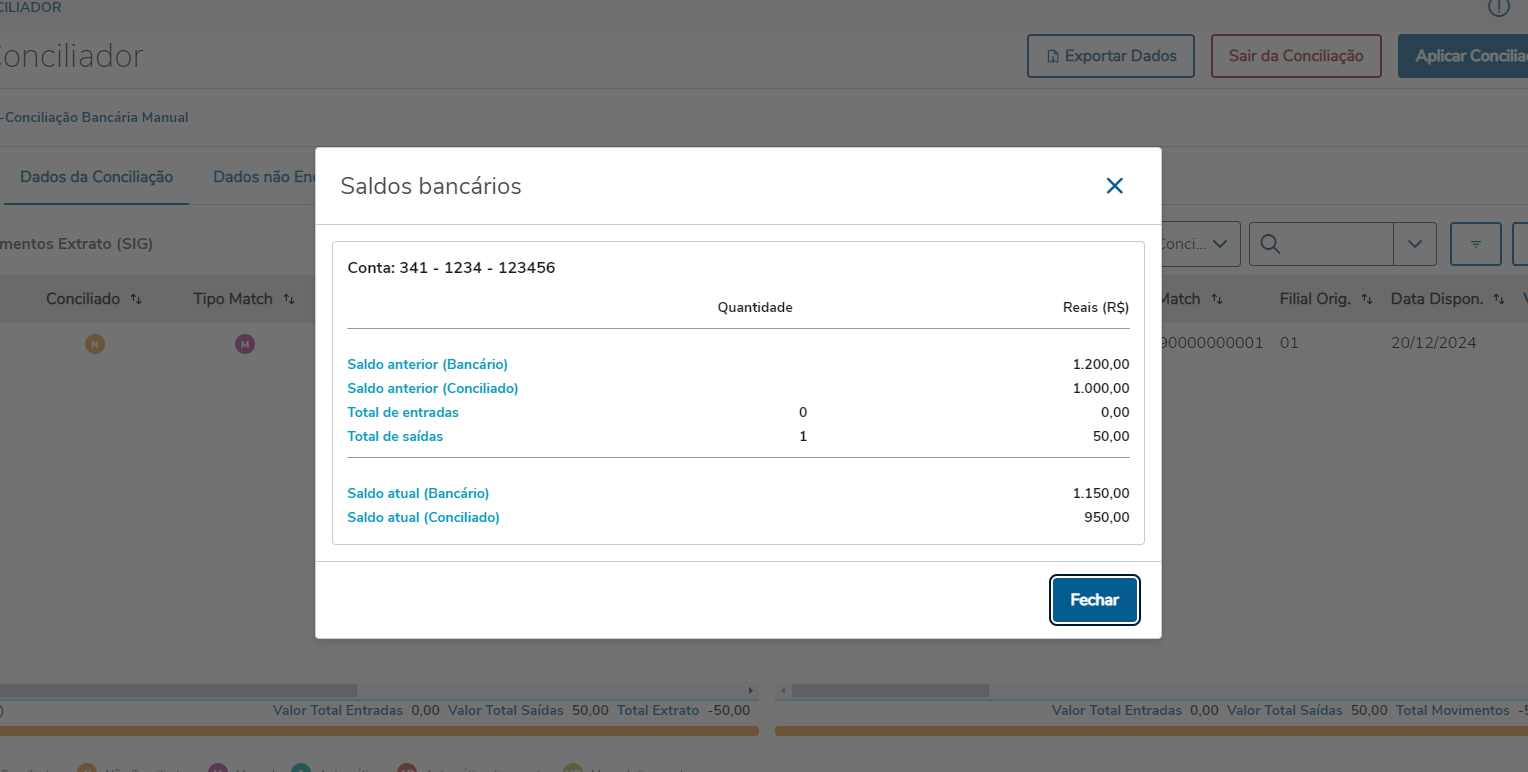Click the Exportar Dados button
Image resolution: width=1528 pixels, height=772 pixels.
coord(1110,56)
